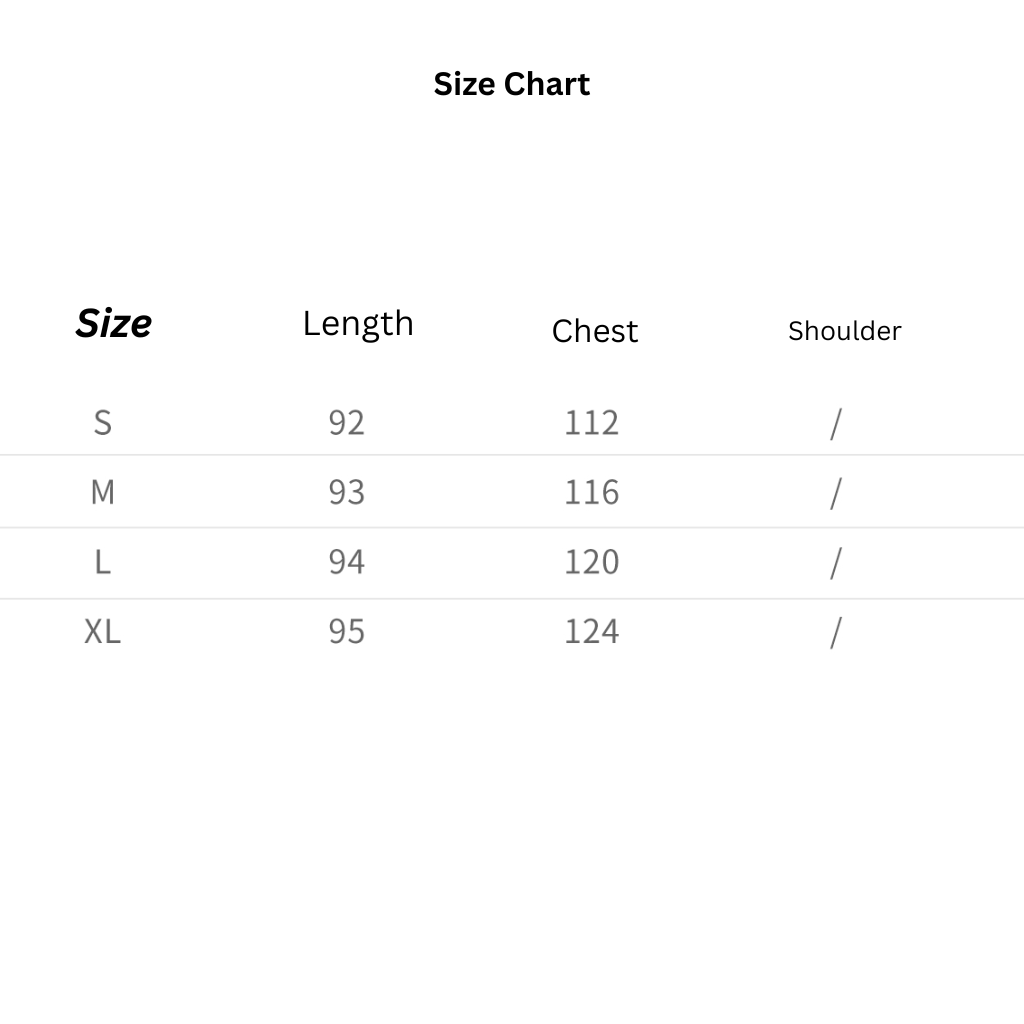This screenshot has width=1024, height=1024.
Task: Select chest value 120
Action: (591, 562)
